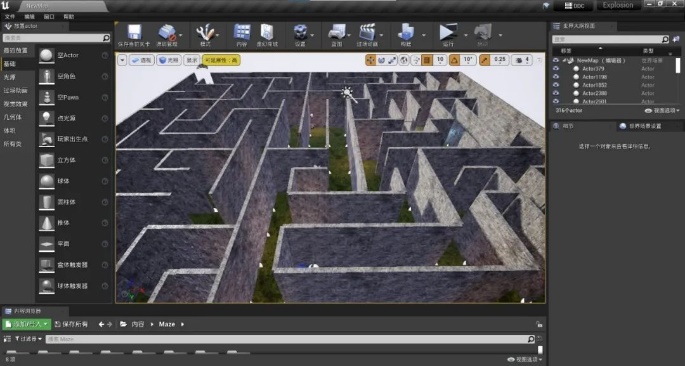Toggle orange grid snapping button
The width and height of the screenshot is (685, 366).
(427, 60)
